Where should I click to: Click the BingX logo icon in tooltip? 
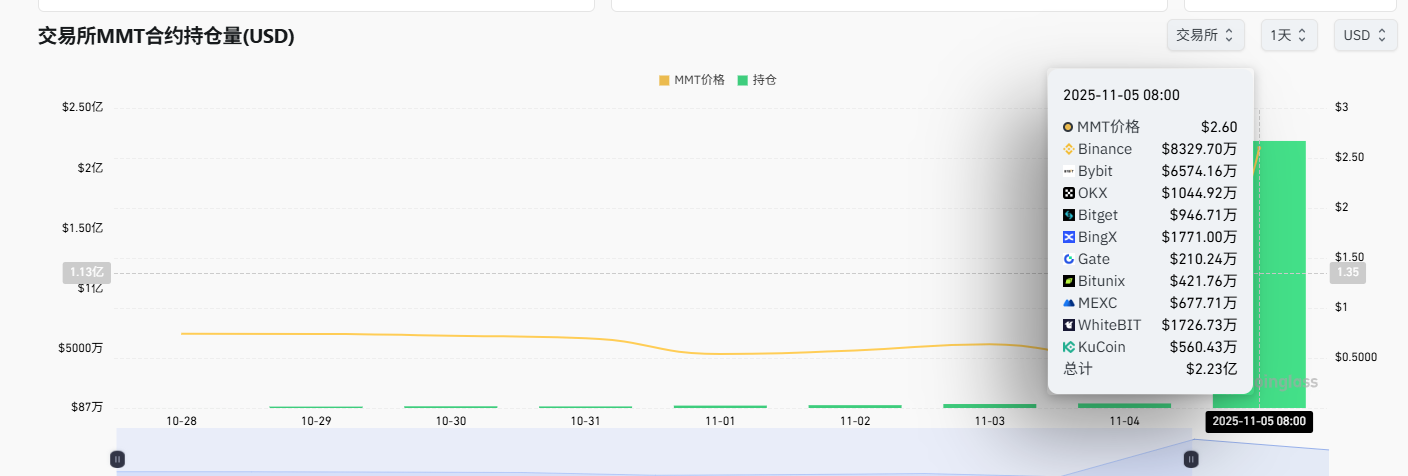click(1068, 237)
